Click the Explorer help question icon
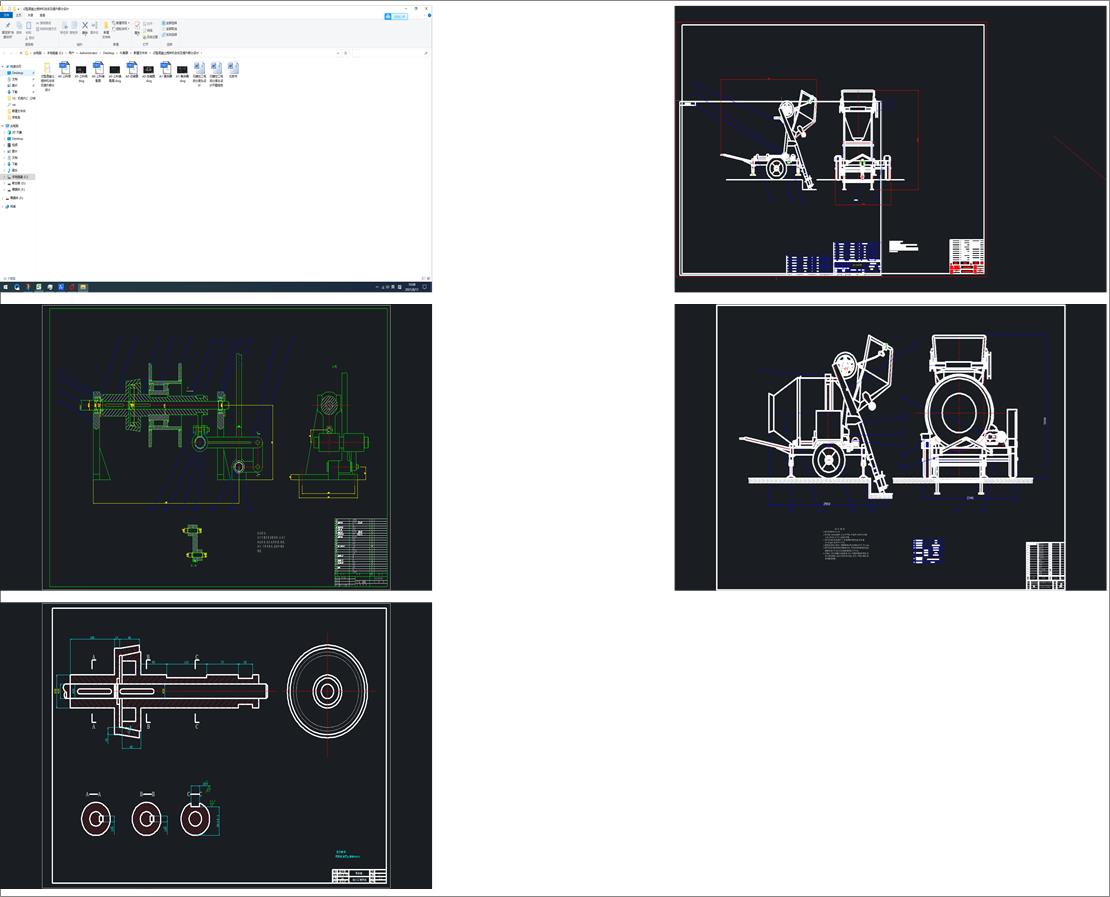Screen dimensions: 1110x897 click(429, 16)
